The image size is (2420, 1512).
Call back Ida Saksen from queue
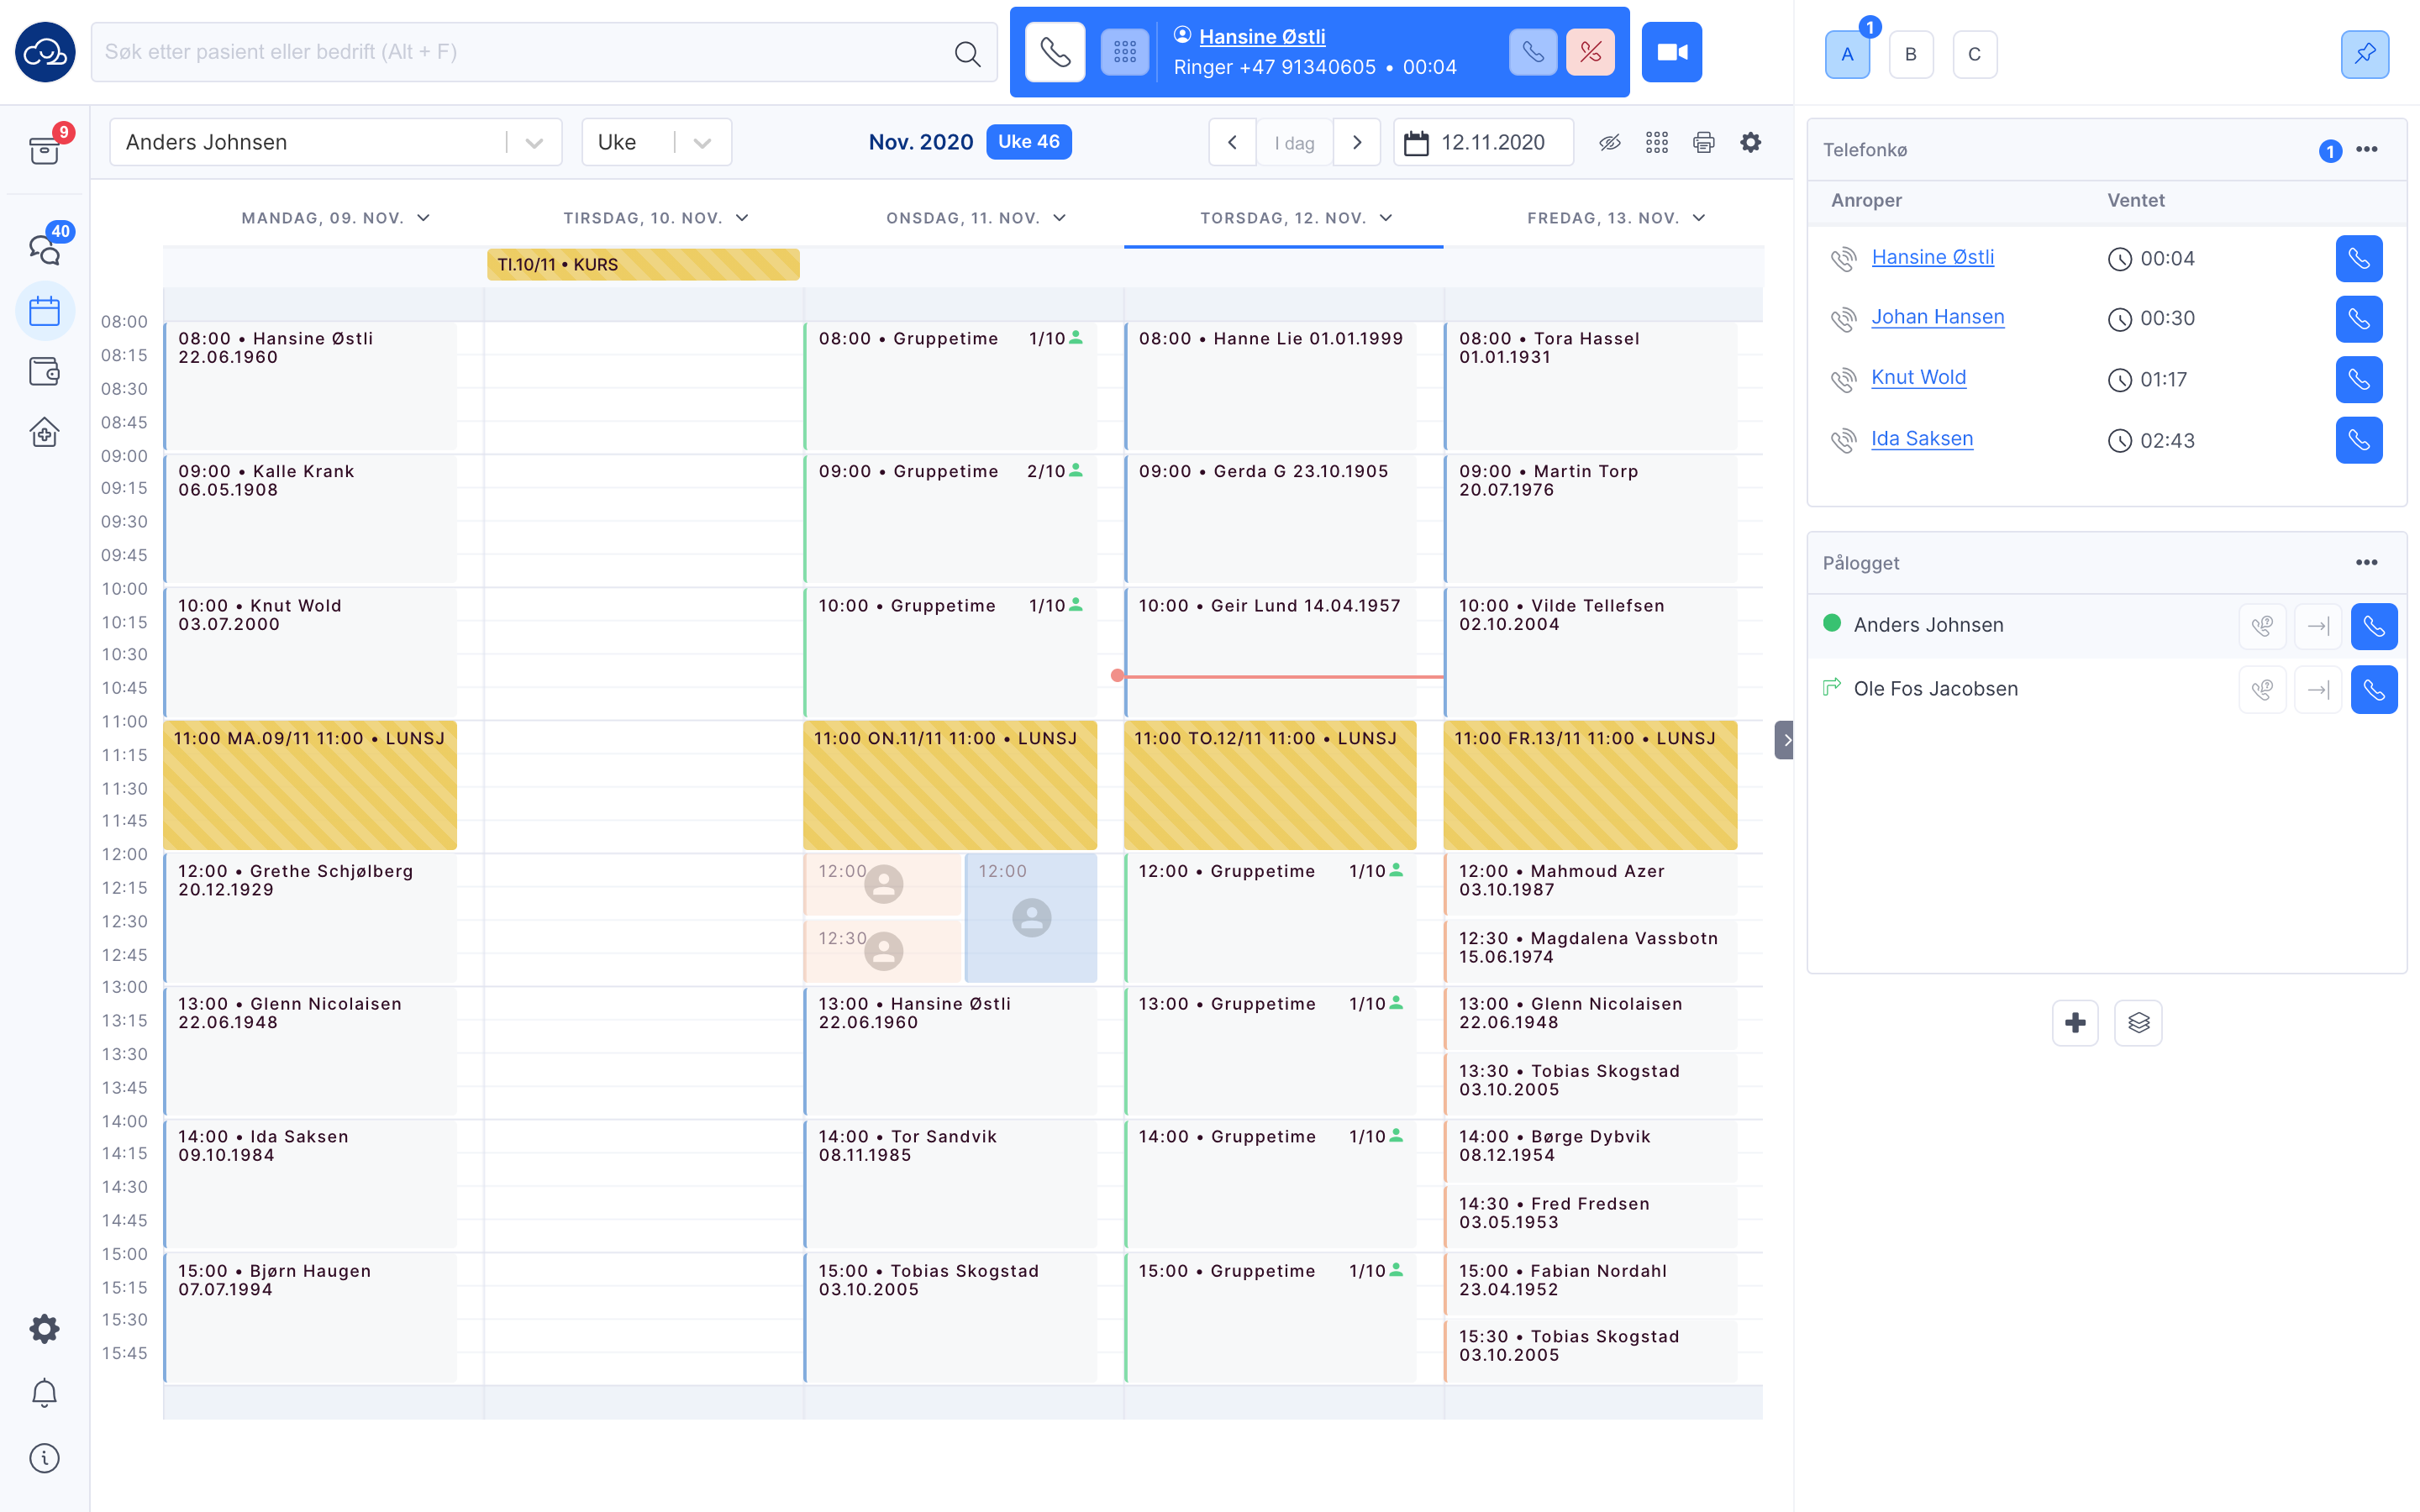pos(2359,440)
